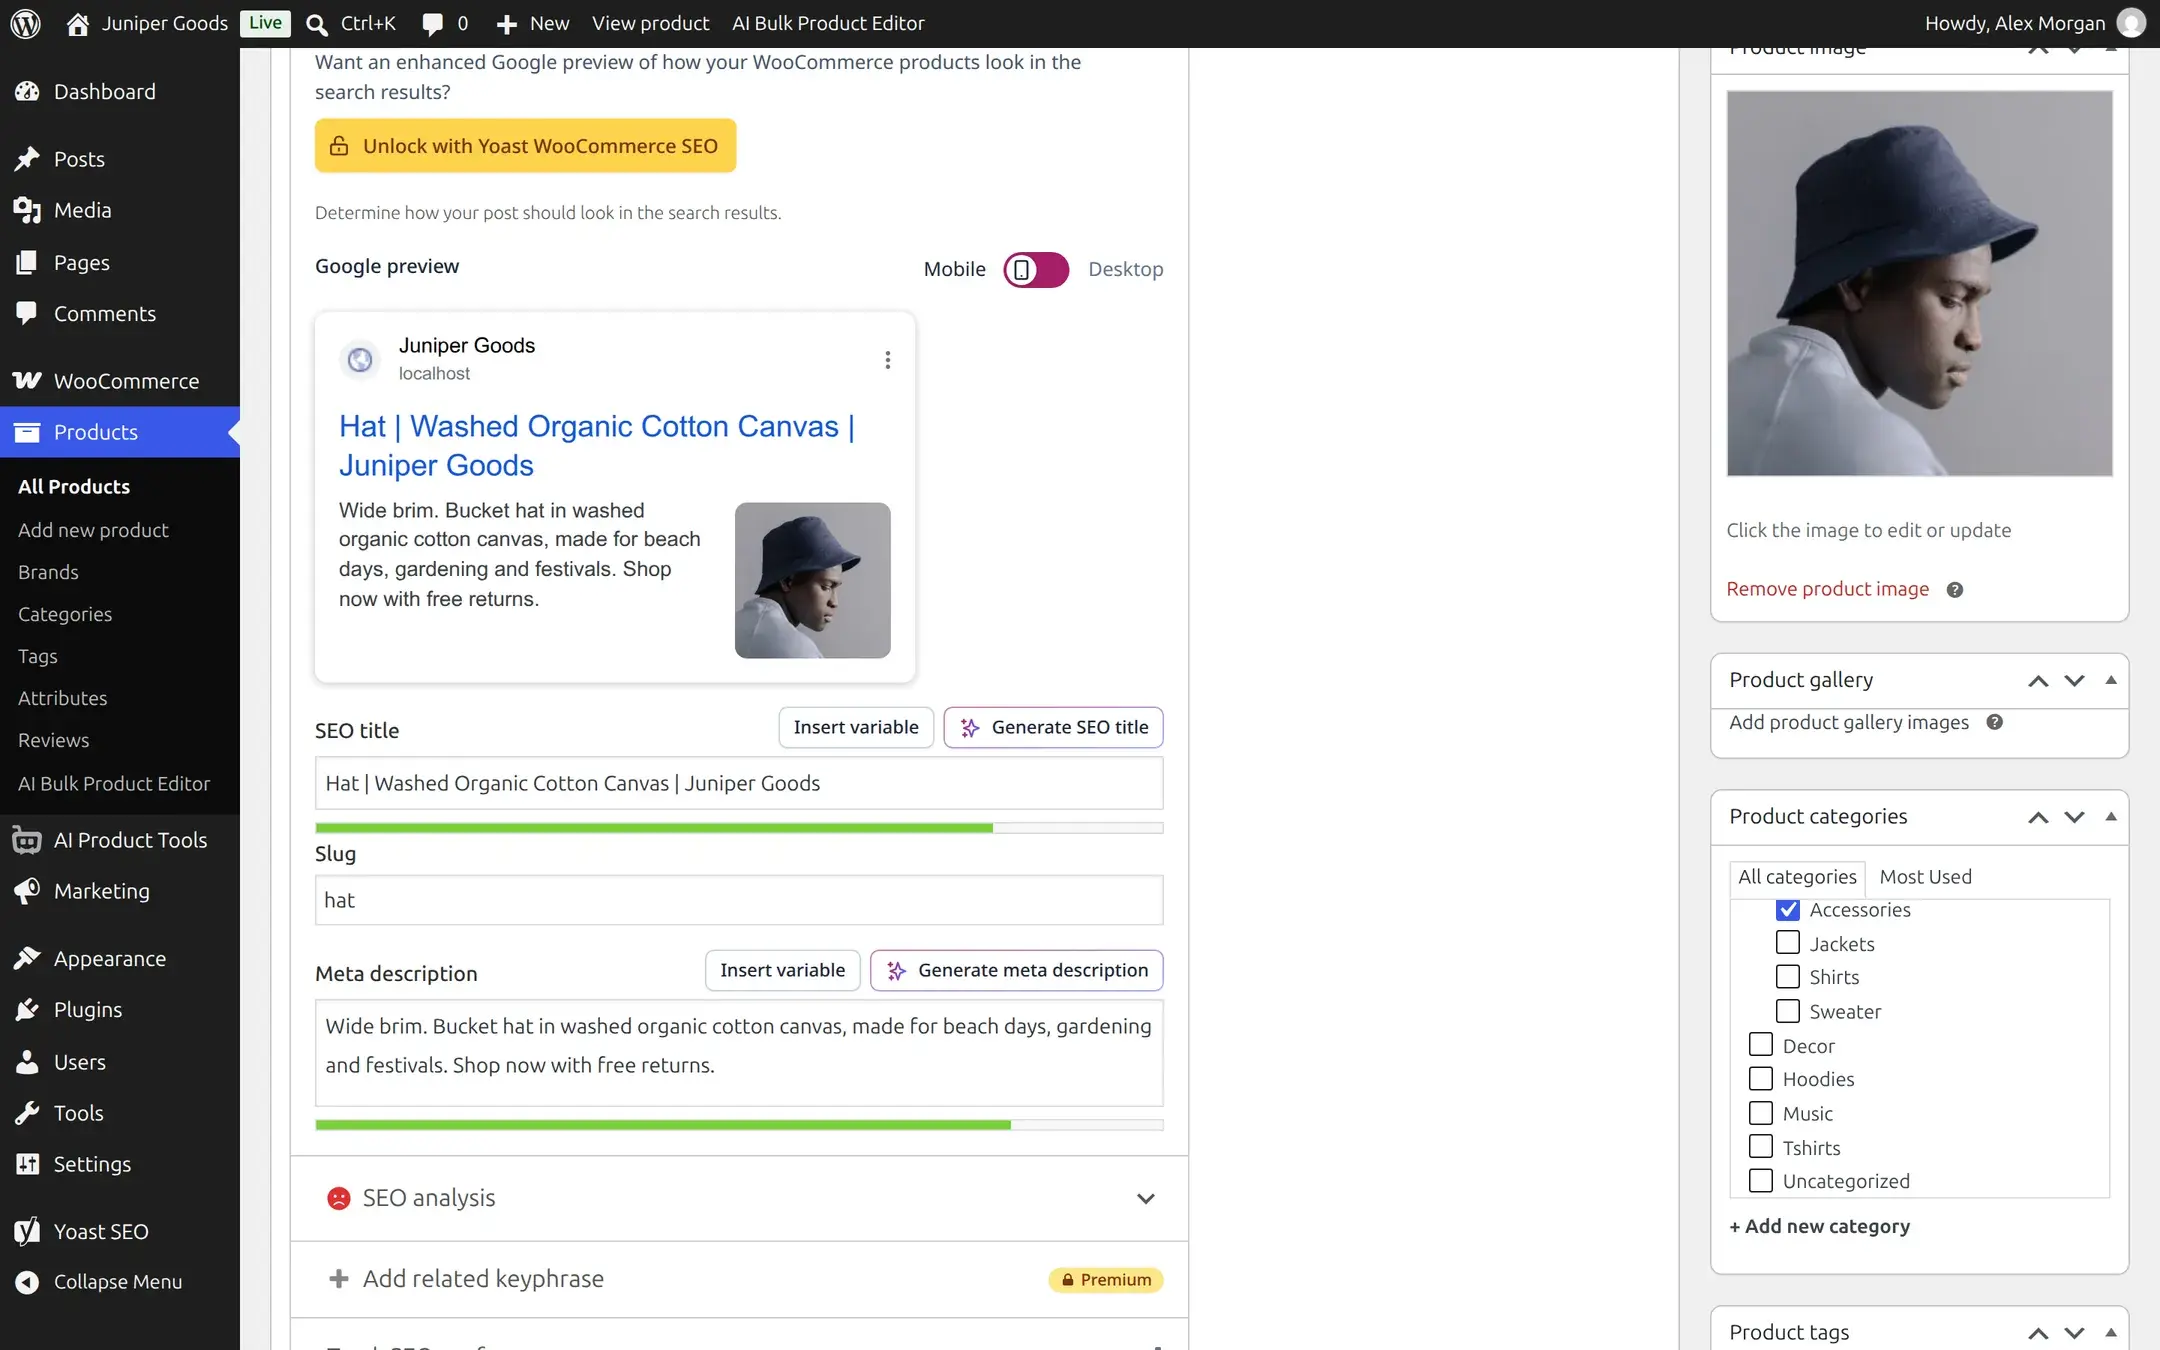Viewport: 2160px width, 1350px height.
Task: Click the Remove product image link
Action: (1827, 589)
